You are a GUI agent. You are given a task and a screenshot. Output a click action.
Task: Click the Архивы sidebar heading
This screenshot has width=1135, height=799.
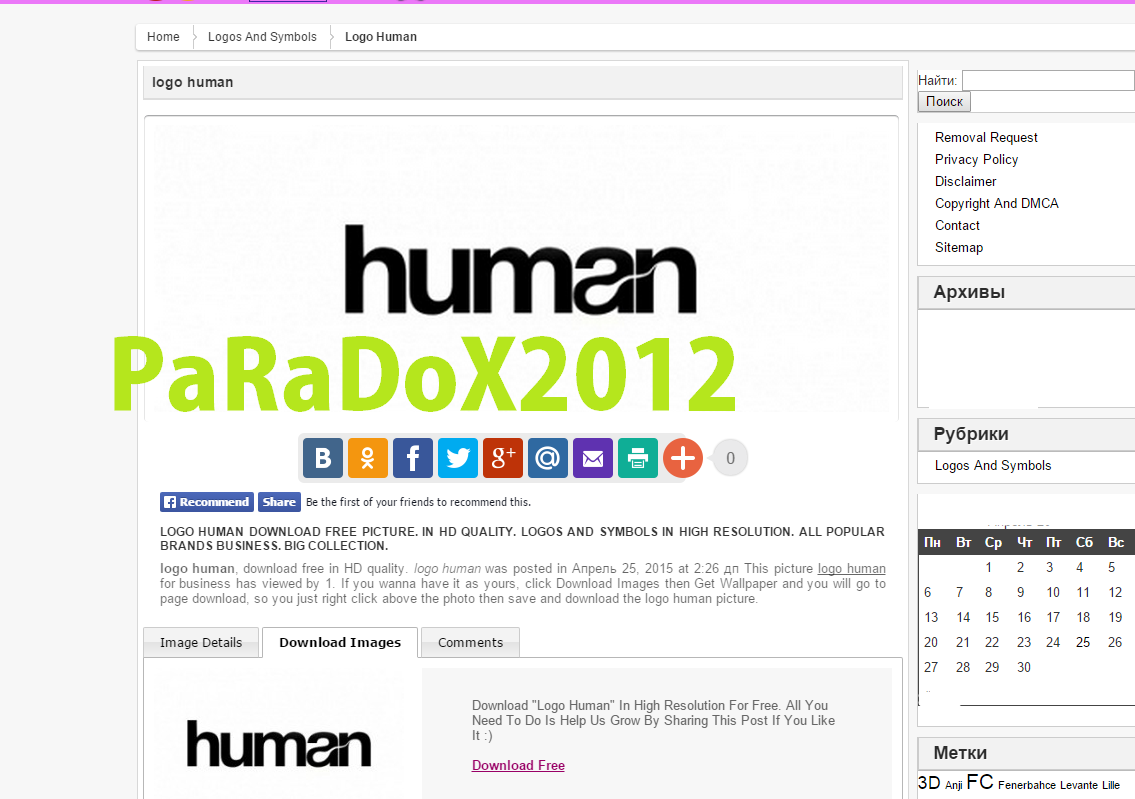click(x=969, y=292)
